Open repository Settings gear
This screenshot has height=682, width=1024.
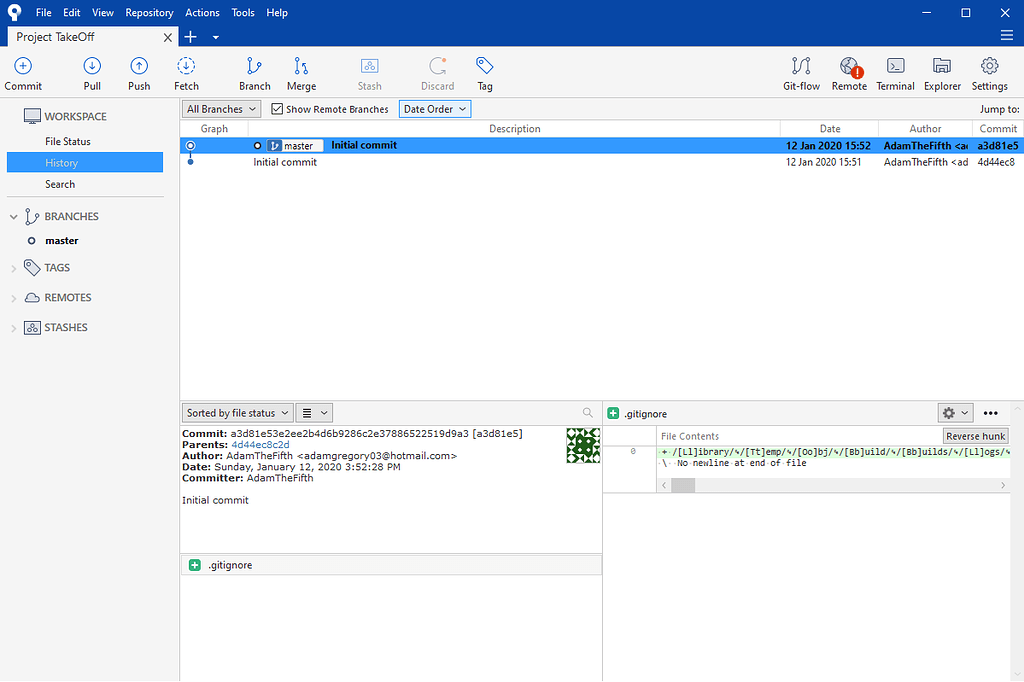[989, 73]
